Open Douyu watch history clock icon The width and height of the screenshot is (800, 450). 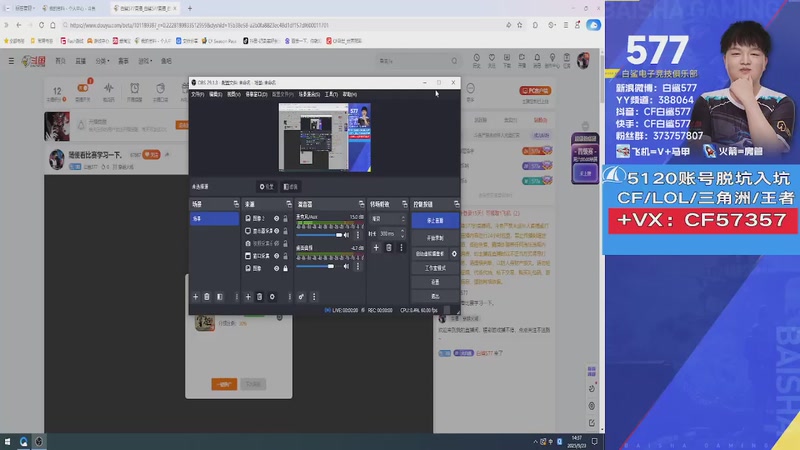pos(477,60)
